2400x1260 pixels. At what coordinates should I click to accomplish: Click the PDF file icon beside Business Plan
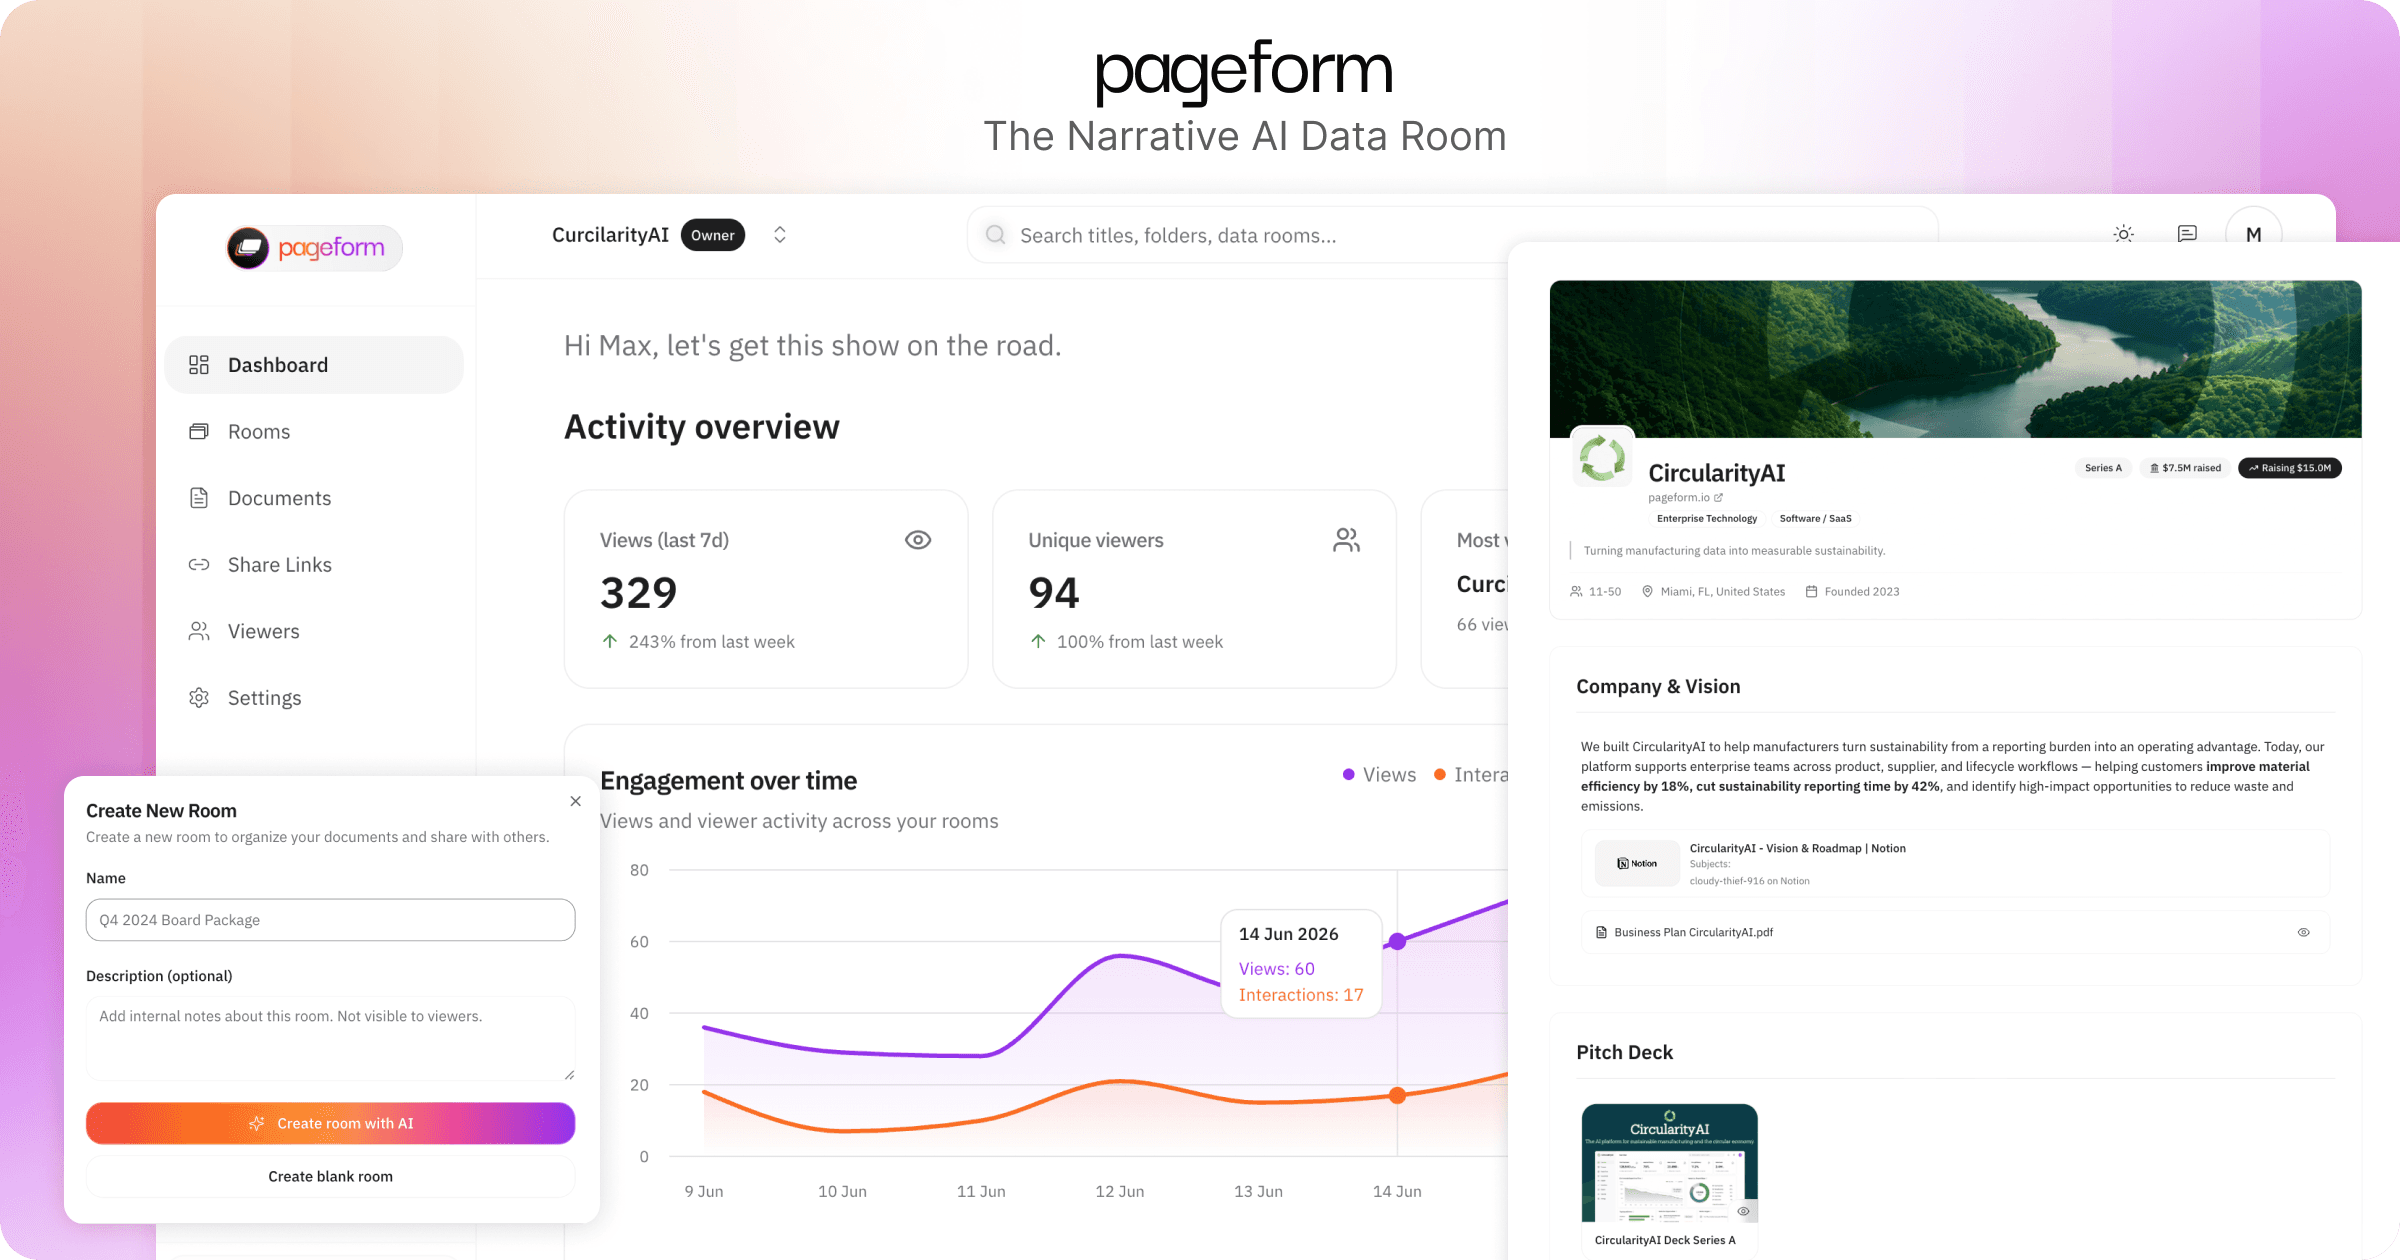[1601, 932]
